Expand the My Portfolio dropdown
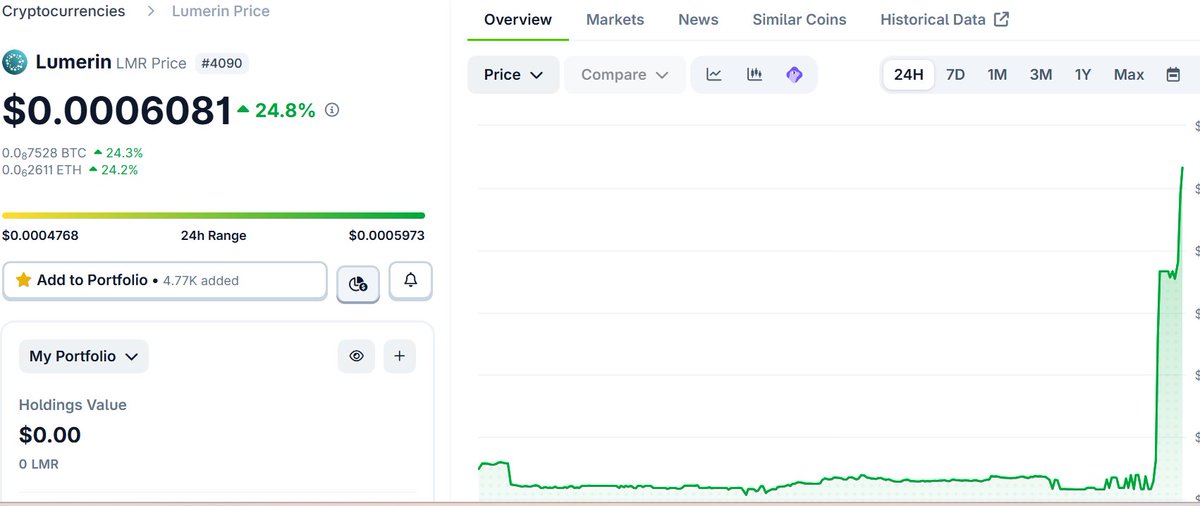The width and height of the screenshot is (1200, 506). click(83, 356)
